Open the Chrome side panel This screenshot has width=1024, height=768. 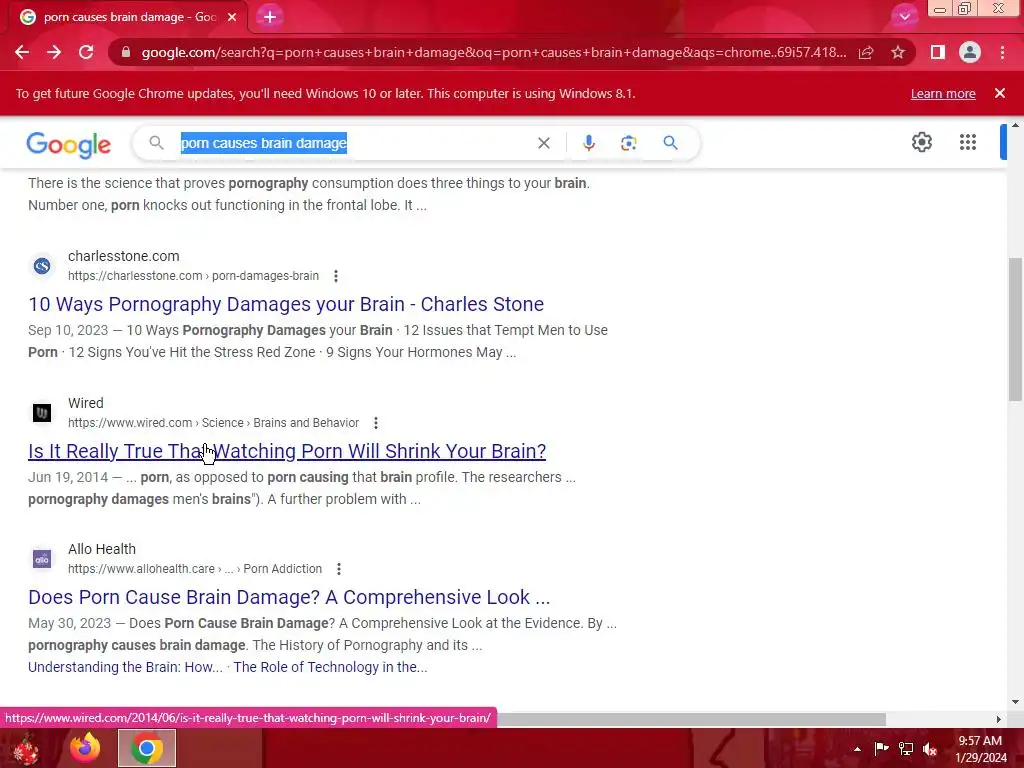click(x=938, y=52)
